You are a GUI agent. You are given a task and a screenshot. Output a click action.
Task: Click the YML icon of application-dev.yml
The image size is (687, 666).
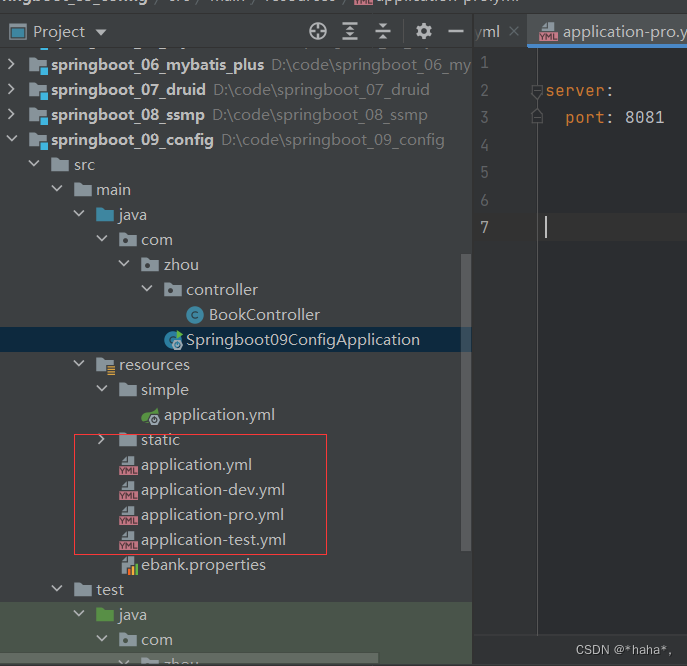pyautogui.click(x=128, y=490)
